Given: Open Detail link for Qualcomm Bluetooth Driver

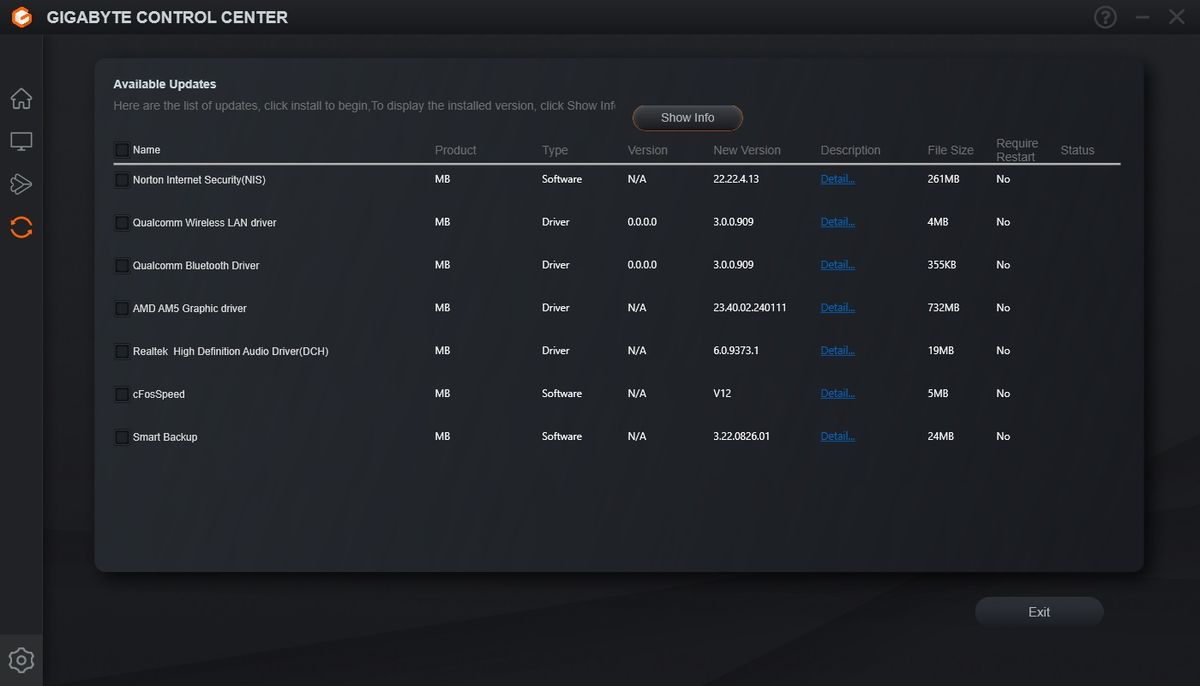Looking at the screenshot, I should [x=837, y=265].
